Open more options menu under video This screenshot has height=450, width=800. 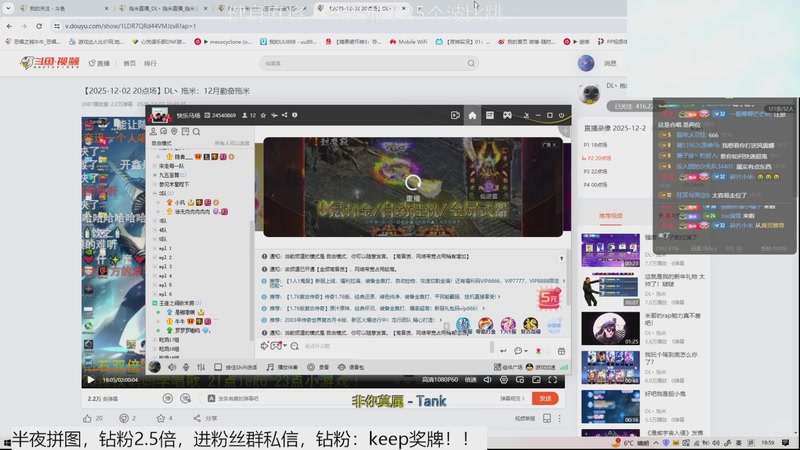(x=560, y=418)
